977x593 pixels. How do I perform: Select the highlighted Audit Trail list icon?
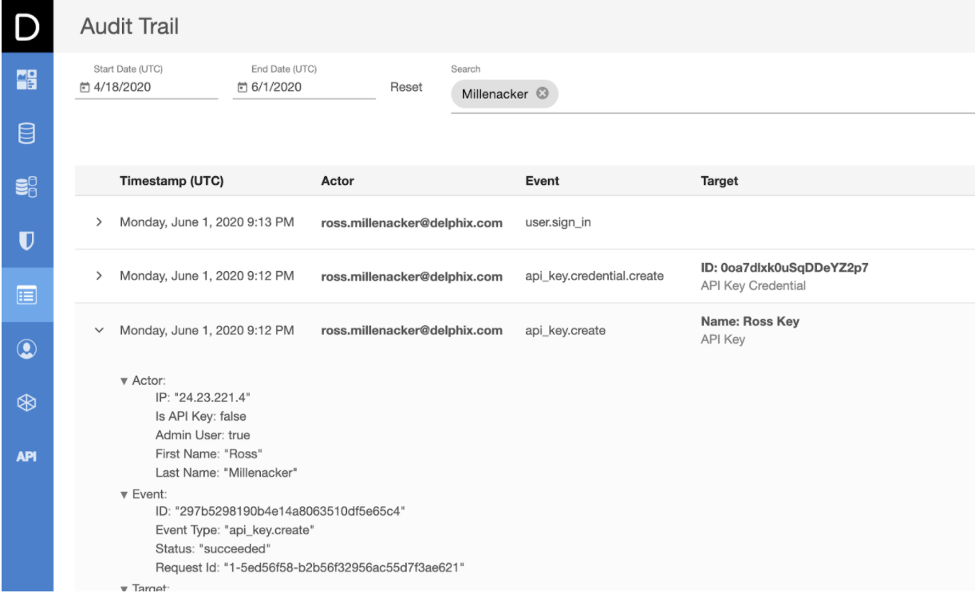pos(28,295)
